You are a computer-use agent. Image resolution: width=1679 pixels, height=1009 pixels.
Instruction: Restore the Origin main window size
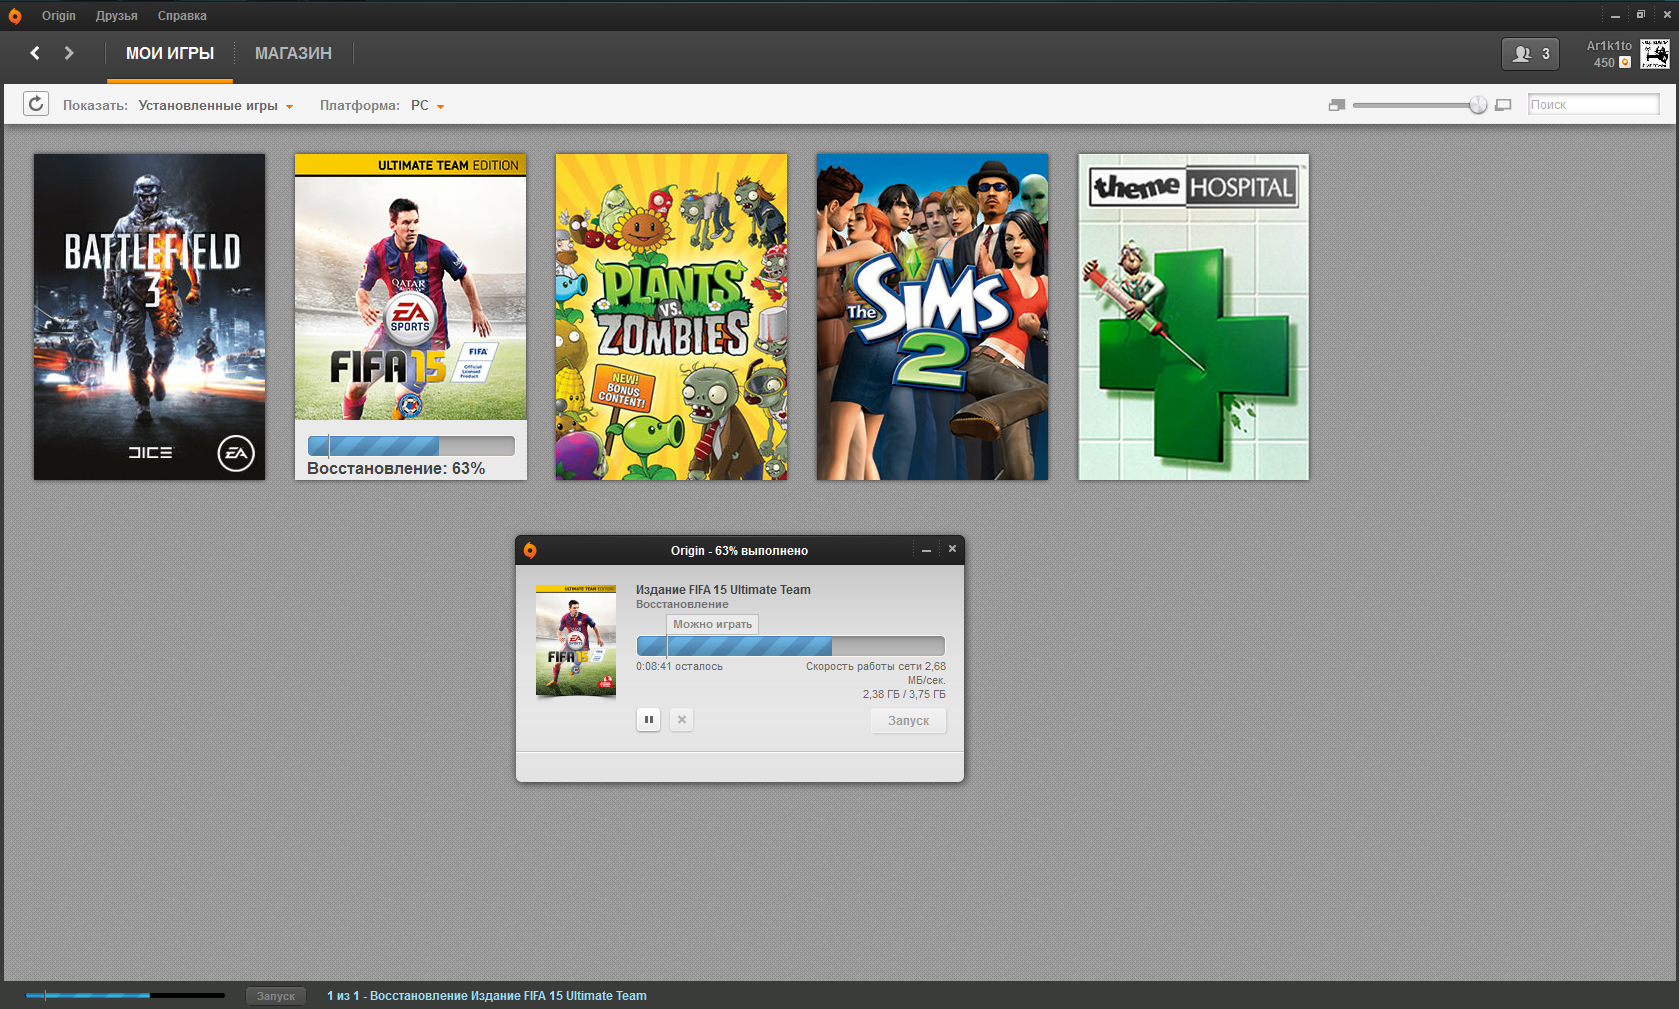pos(1641,15)
